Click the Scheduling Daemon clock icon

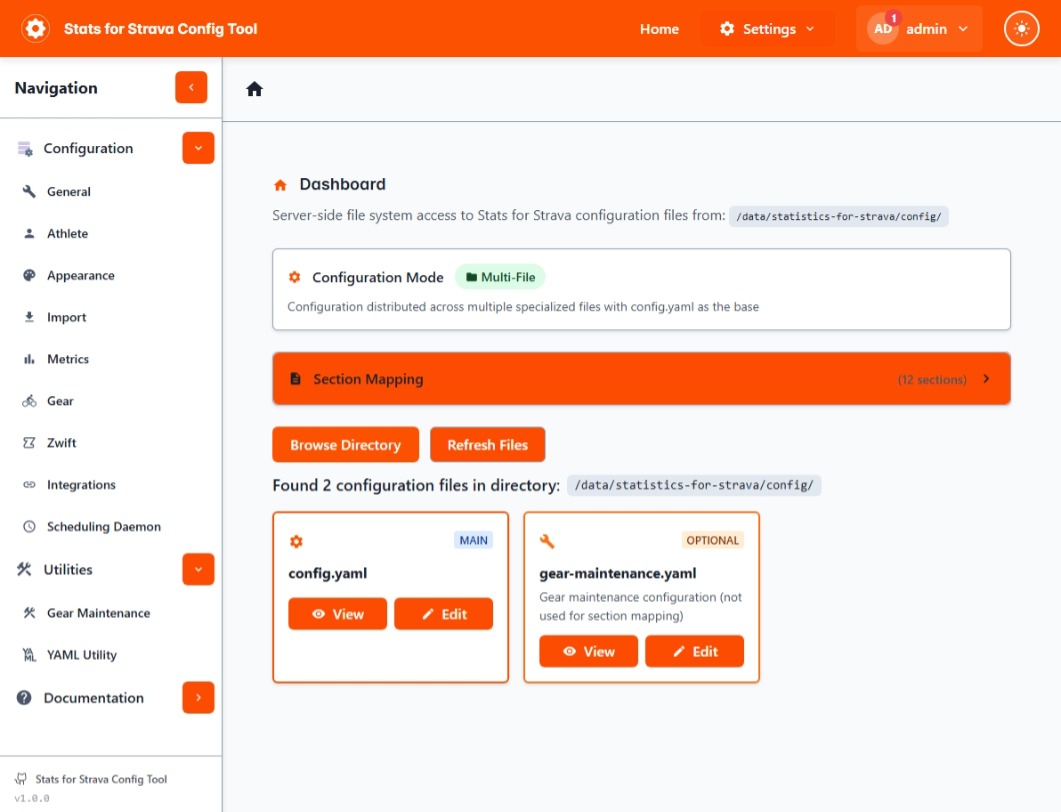(x=29, y=526)
